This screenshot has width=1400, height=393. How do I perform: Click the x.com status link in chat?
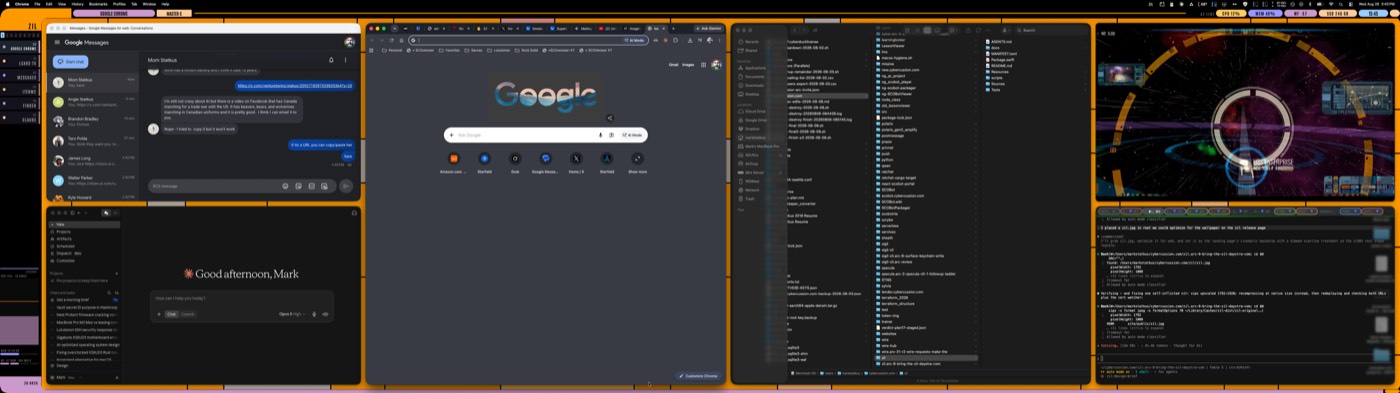coord(294,86)
